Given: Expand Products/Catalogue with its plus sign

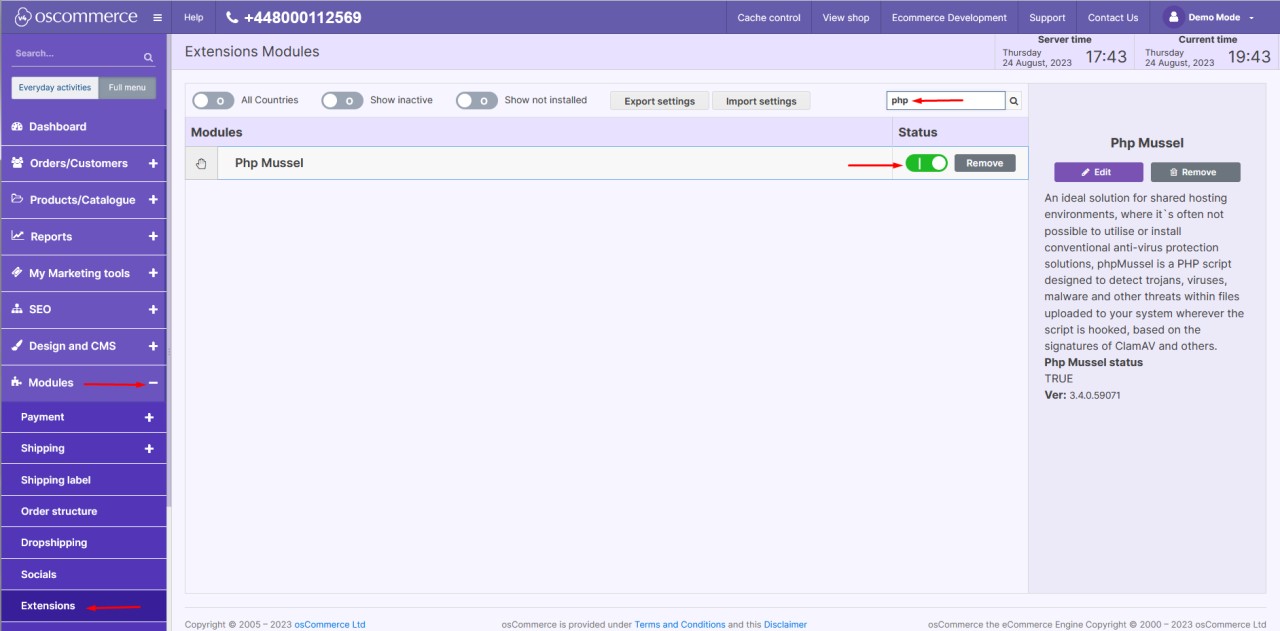Looking at the screenshot, I should click(x=153, y=199).
